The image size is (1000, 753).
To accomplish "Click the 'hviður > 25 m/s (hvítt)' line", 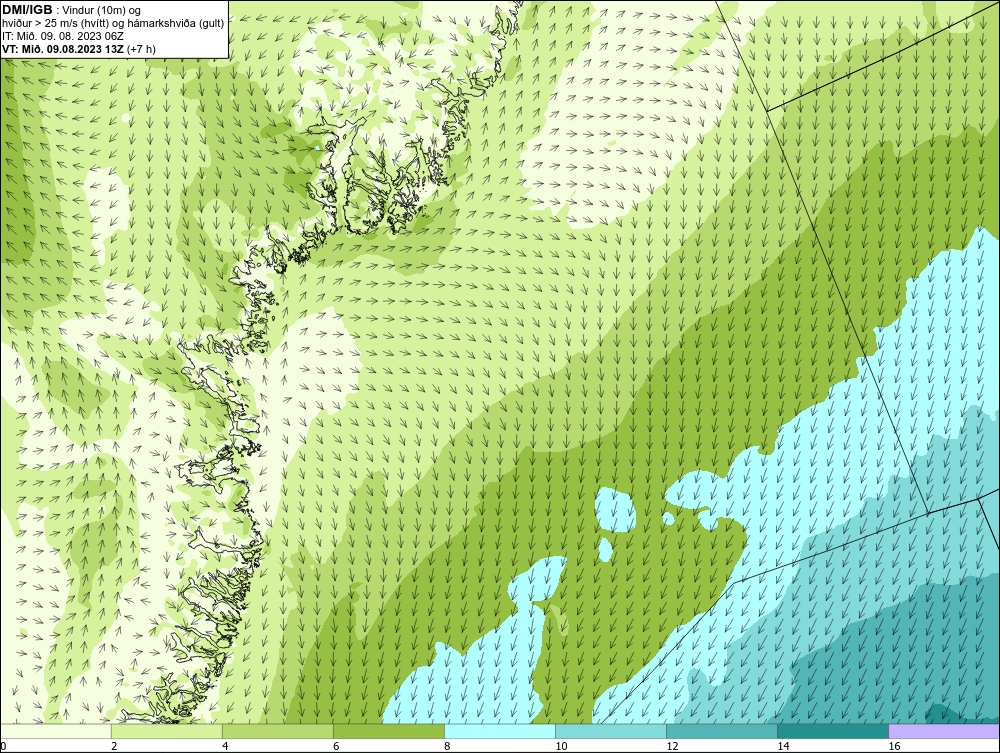I will (x=113, y=23).
